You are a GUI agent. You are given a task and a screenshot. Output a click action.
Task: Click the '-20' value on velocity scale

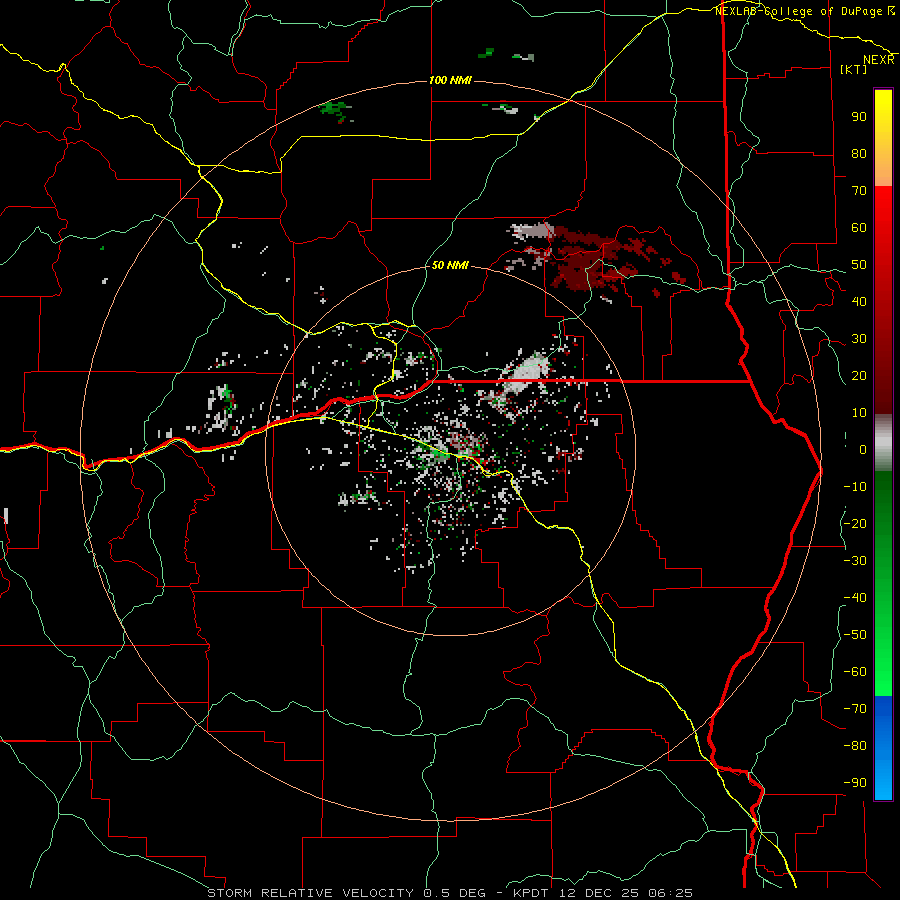[855, 523]
